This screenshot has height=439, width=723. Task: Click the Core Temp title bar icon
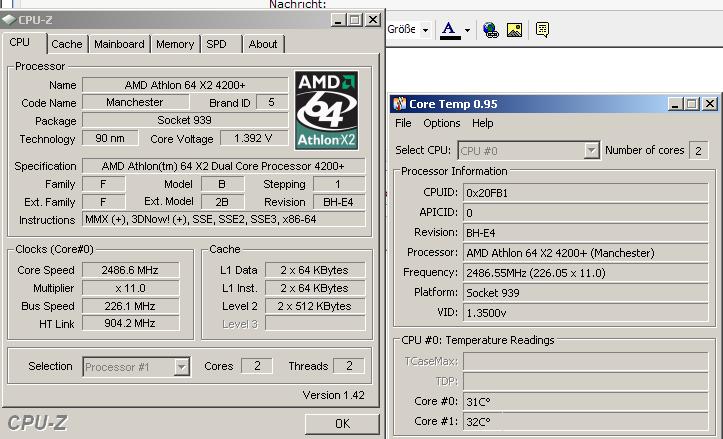(x=399, y=104)
